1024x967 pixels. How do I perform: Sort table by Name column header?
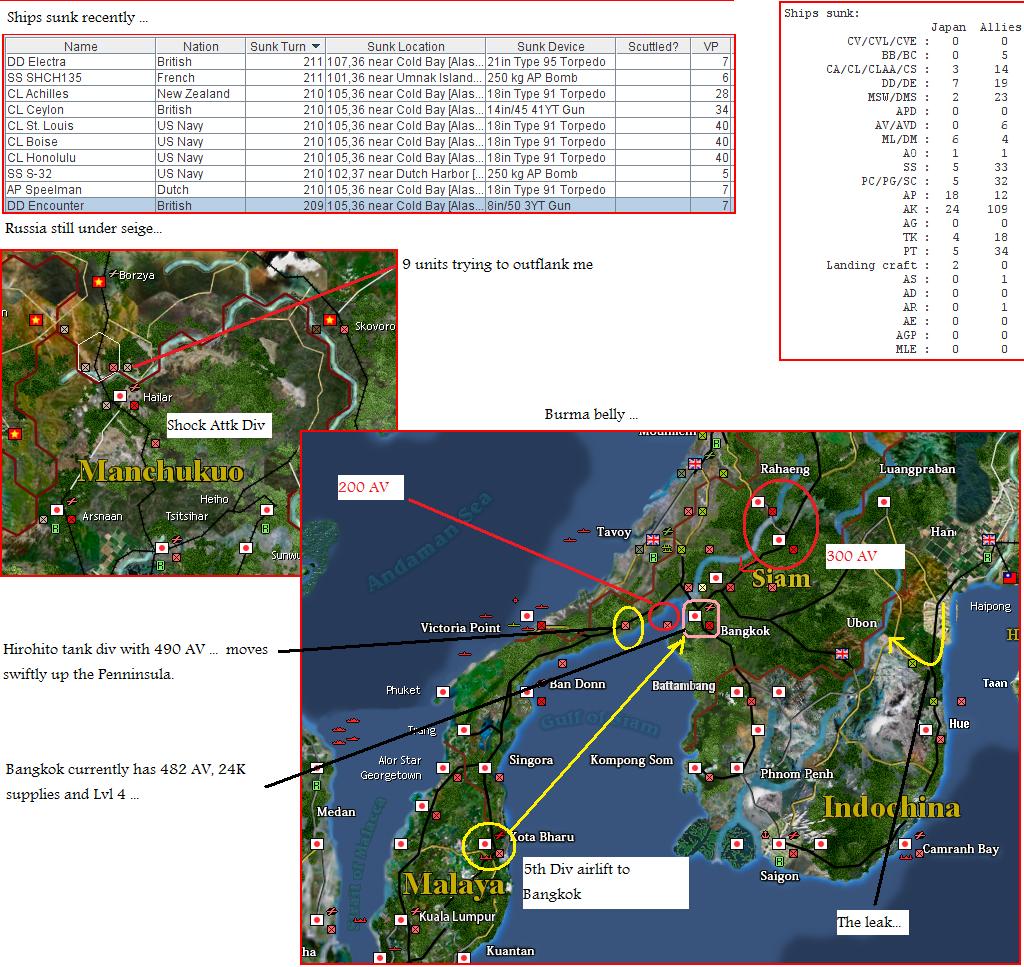[80, 46]
